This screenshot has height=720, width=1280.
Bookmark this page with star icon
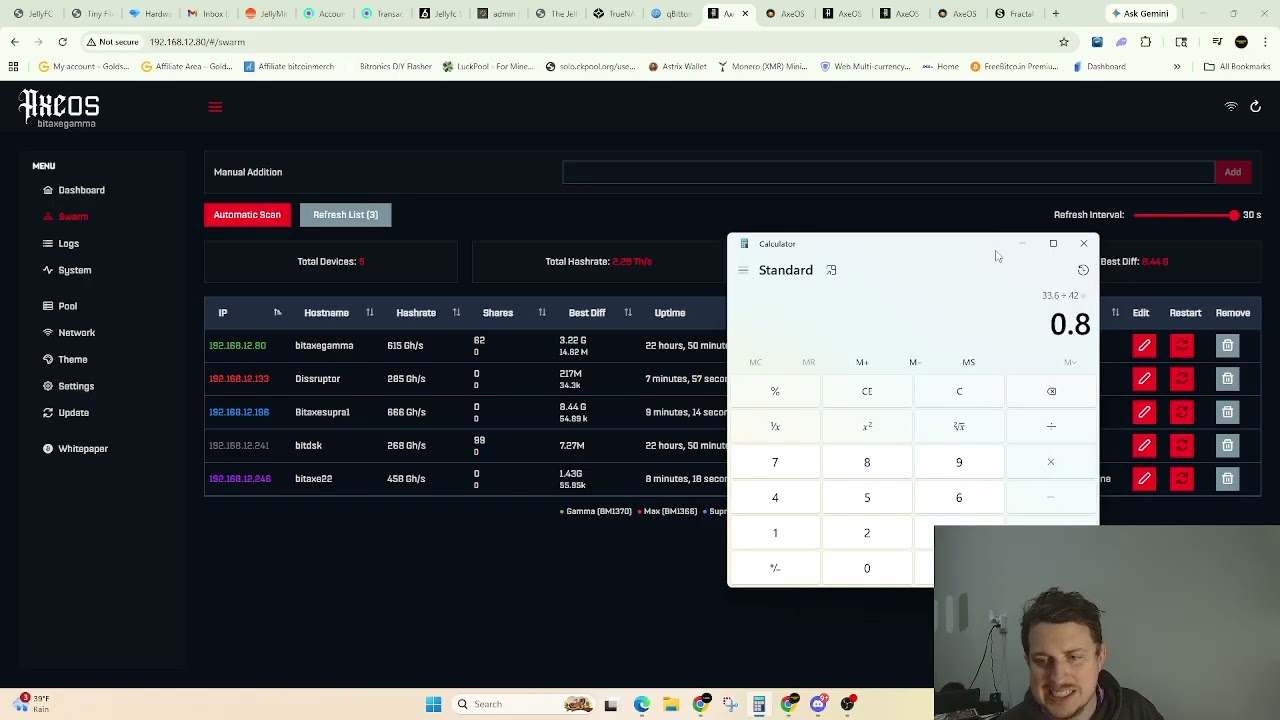click(1064, 42)
